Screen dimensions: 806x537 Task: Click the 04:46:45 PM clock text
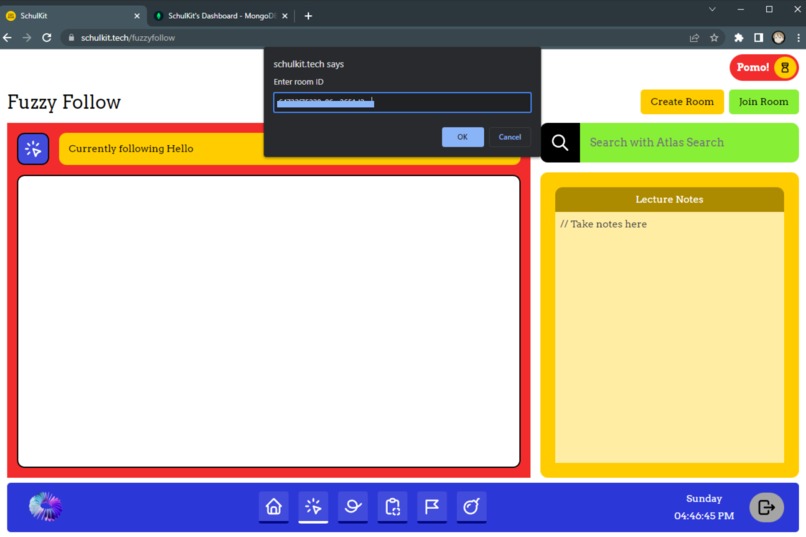coord(704,516)
